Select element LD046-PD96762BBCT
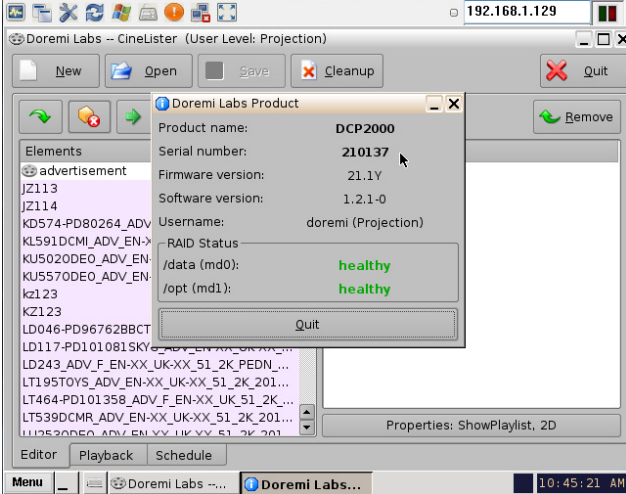The height and width of the screenshot is (494, 626). pos(86,329)
